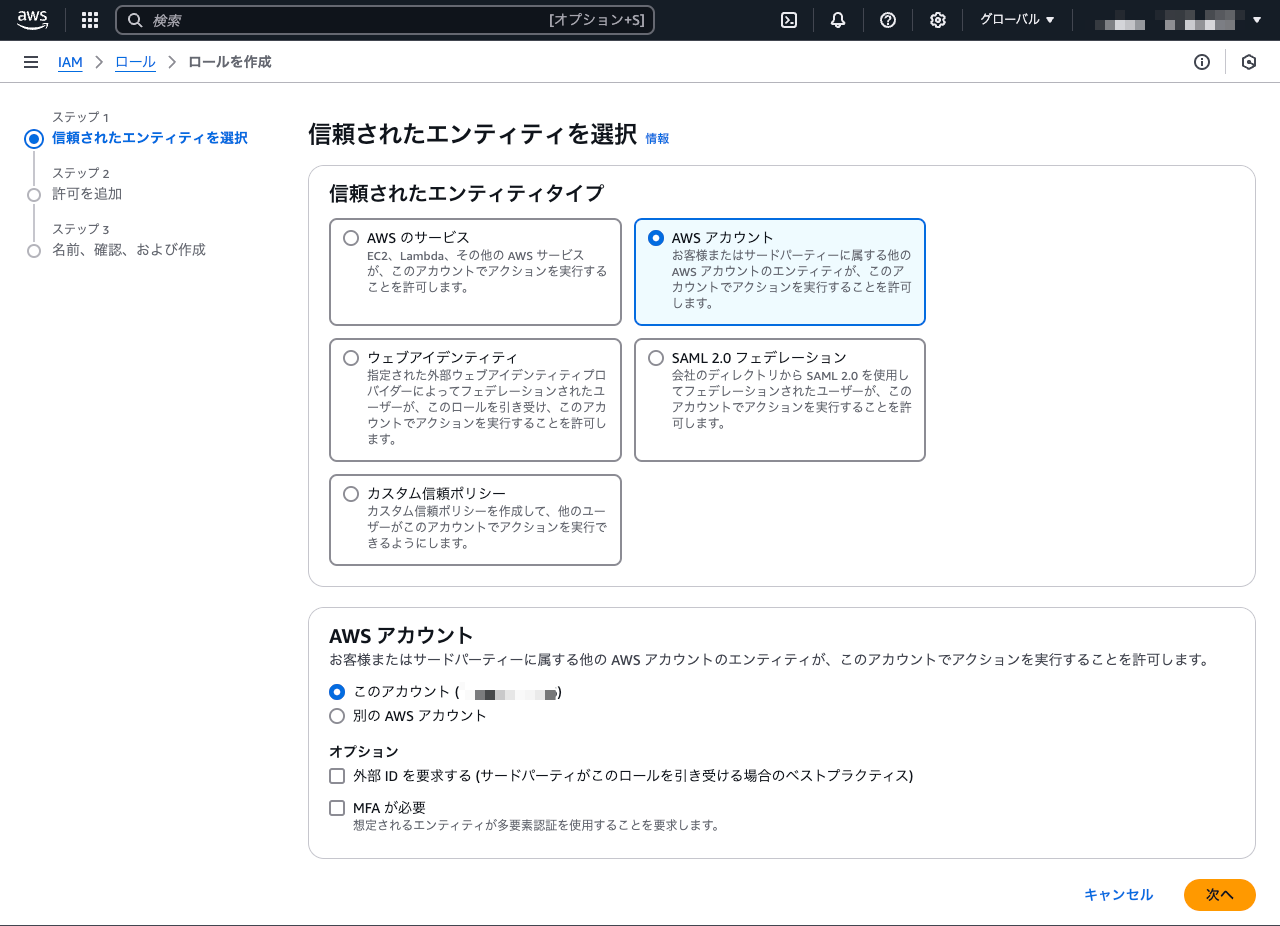Click the 信頼されたエンティティタイプ heading
This screenshot has width=1280, height=926.
(x=466, y=194)
